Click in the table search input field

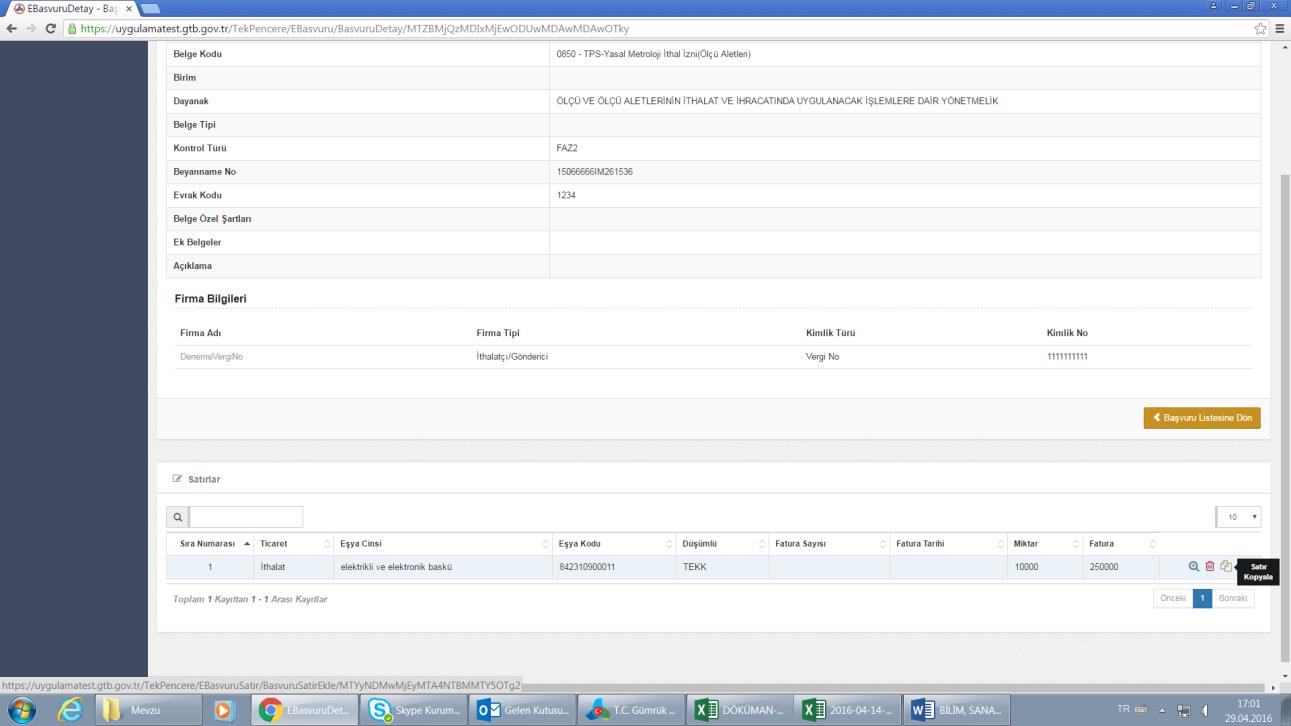pos(246,517)
